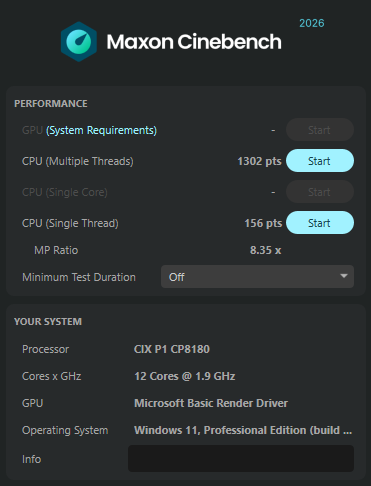Screen dimensions: 371x486
Task: Click the CPU (Single Thread) label
Action: tap(70, 223)
